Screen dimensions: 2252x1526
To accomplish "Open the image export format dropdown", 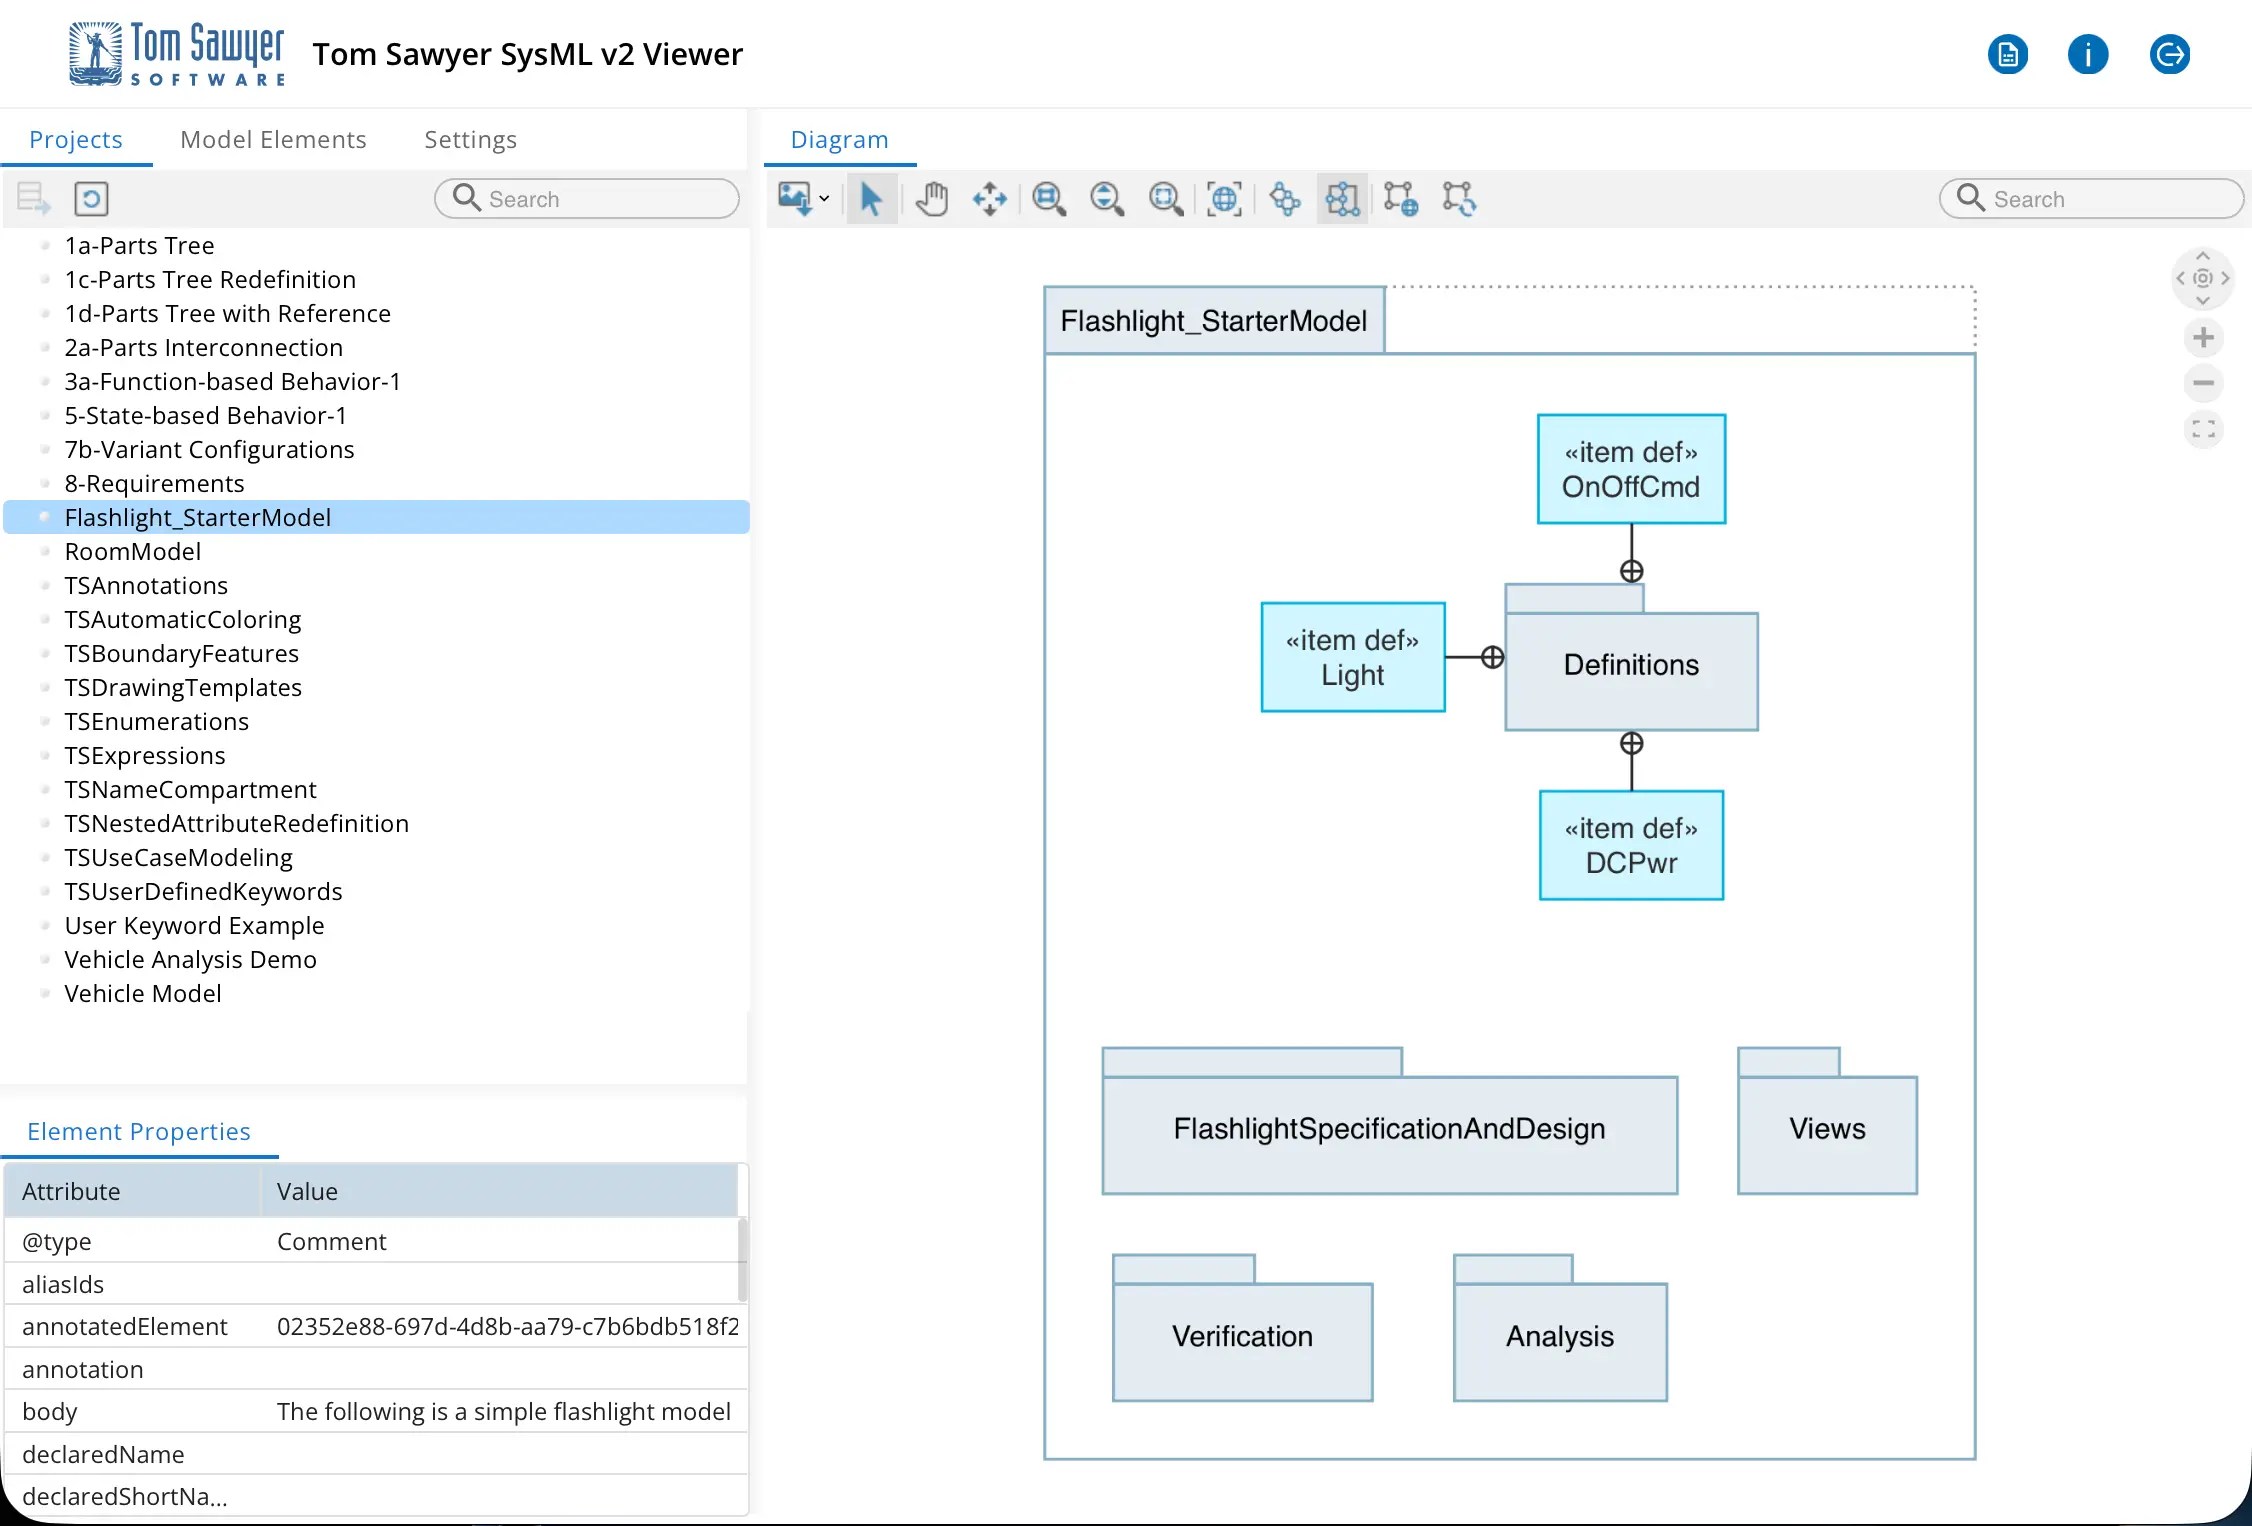I will click(824, 199).
